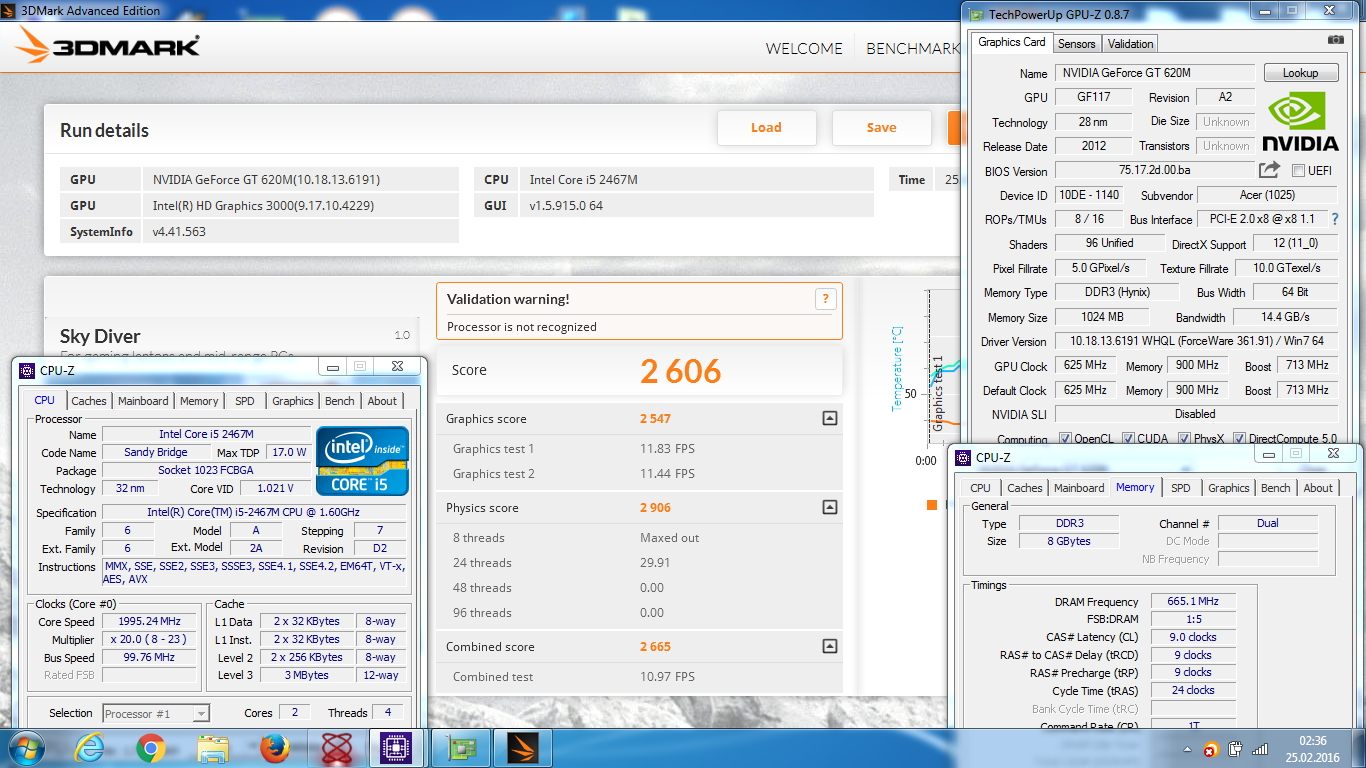Screen dimensions: 1366x768
Task: Open Graphics tab in the CPU-Z Memory window
Action: click(1229, 488)
